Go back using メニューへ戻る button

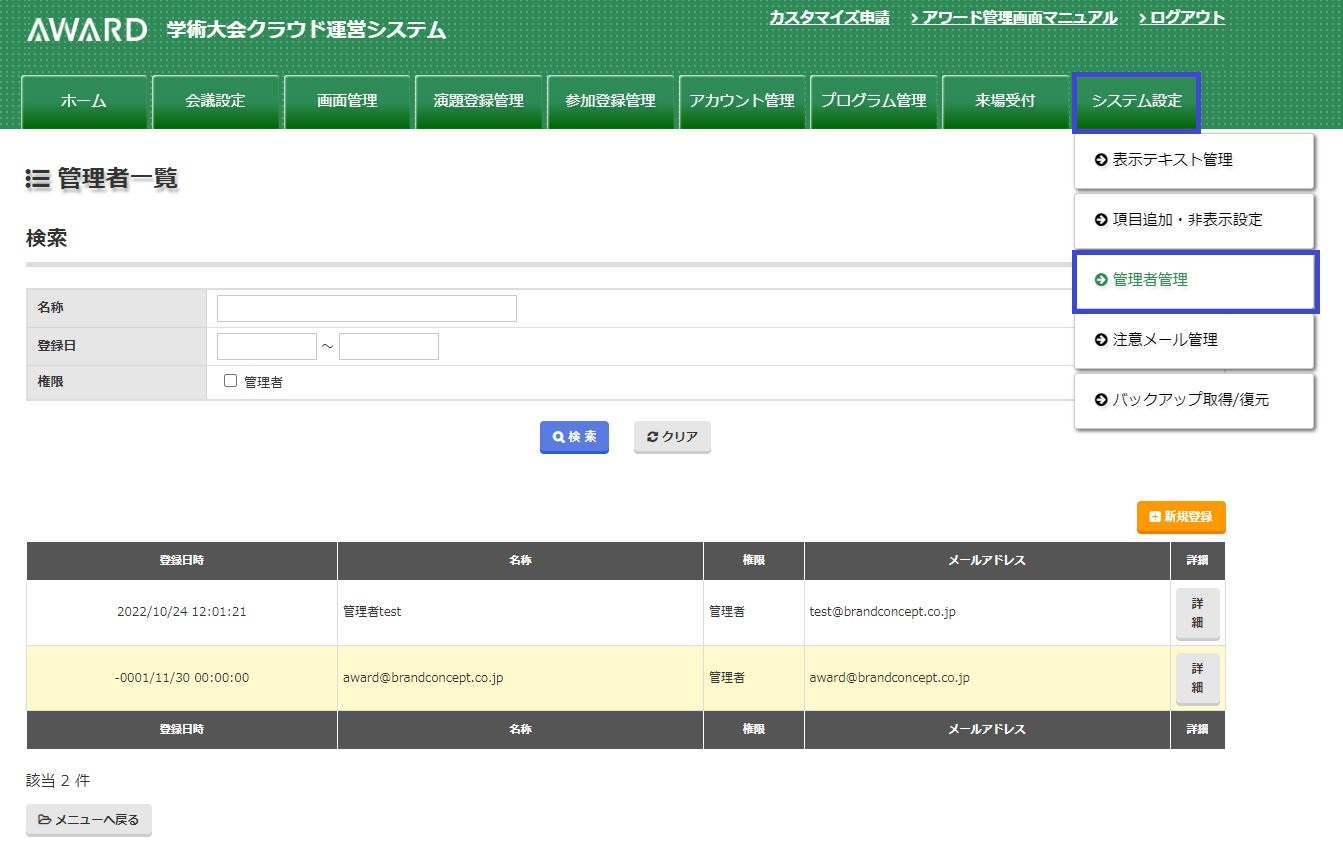coord(89,820)
